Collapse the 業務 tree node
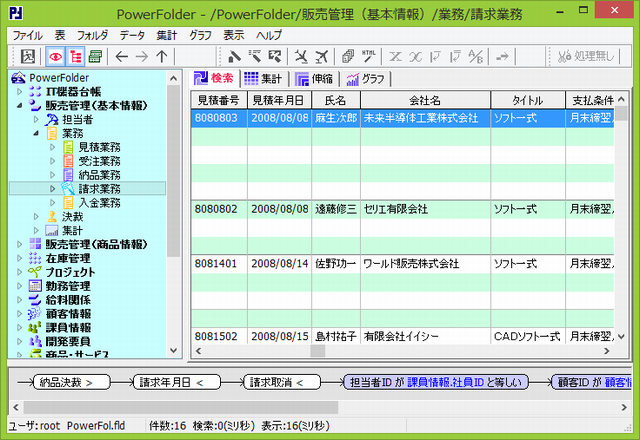The image size is (640, 440). 36,133
